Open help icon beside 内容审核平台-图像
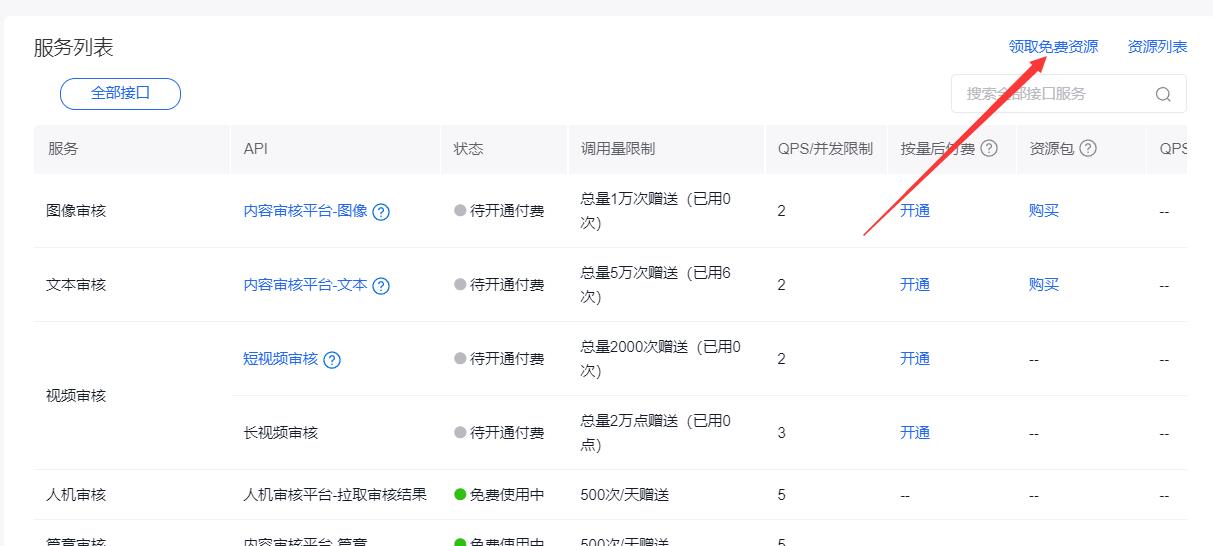This screenshot has width=1213, height=546. click(381, 212)
